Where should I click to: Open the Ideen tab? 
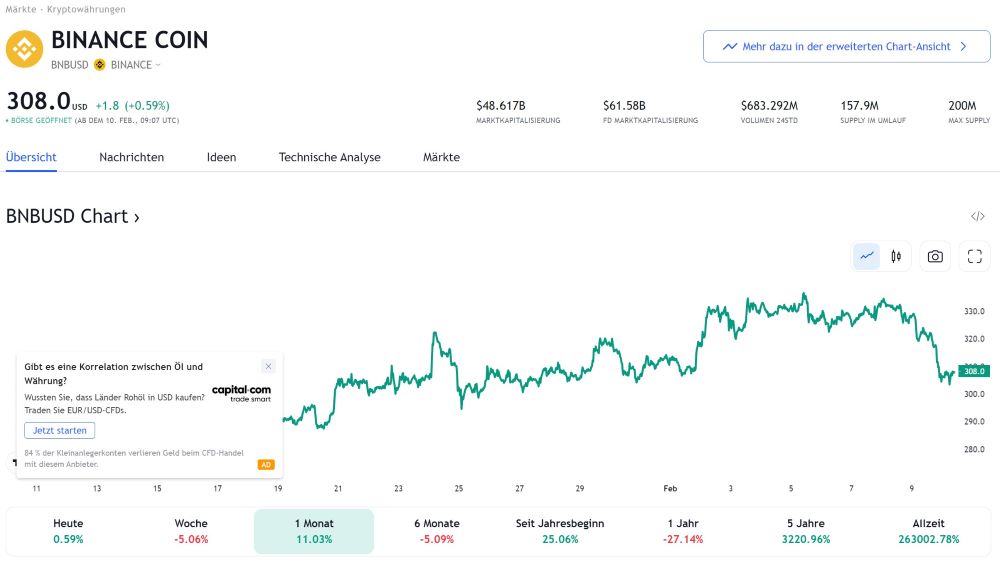pyautogui.click(x=221, y=157)
